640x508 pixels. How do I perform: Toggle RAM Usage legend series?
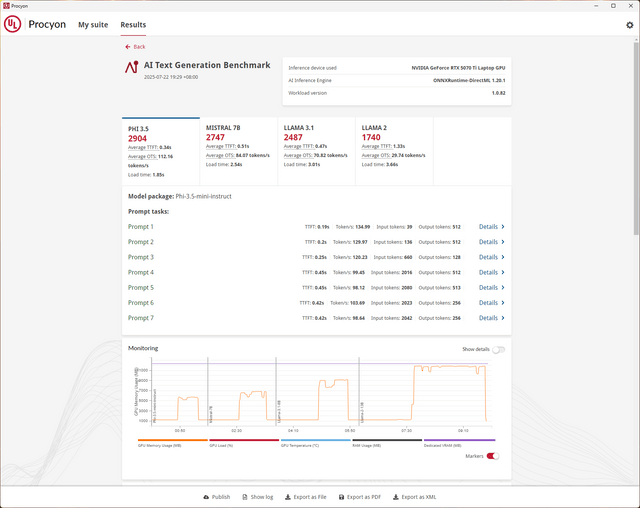[387, 443]
